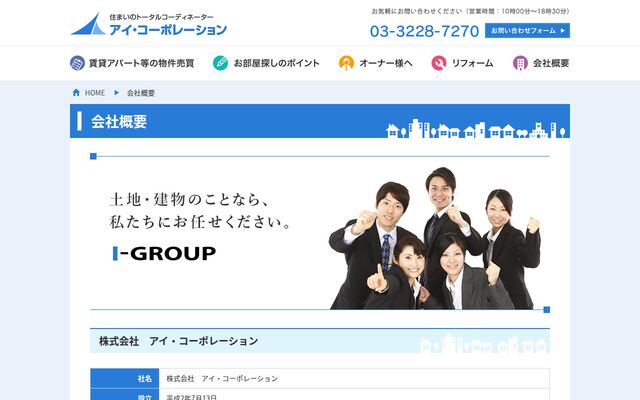Click the 株式会社 アイ・コーポレーション section heading
This screenshot has width=640, height=400.
pyautogui.click(x=178, y=341)
